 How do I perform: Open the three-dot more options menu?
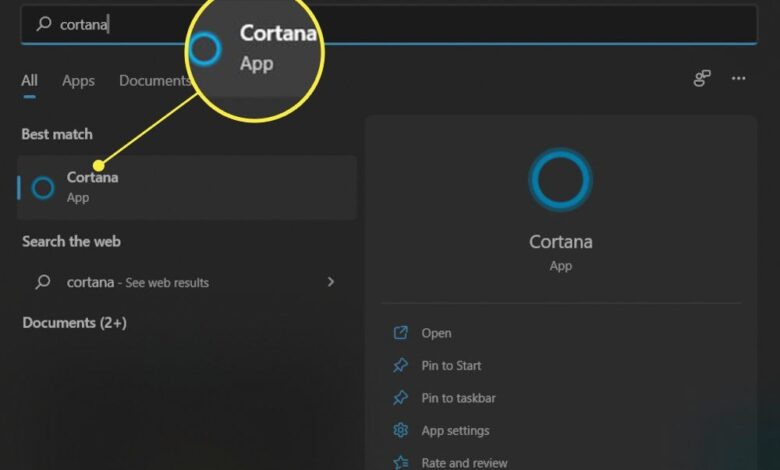tap(738, 78)
